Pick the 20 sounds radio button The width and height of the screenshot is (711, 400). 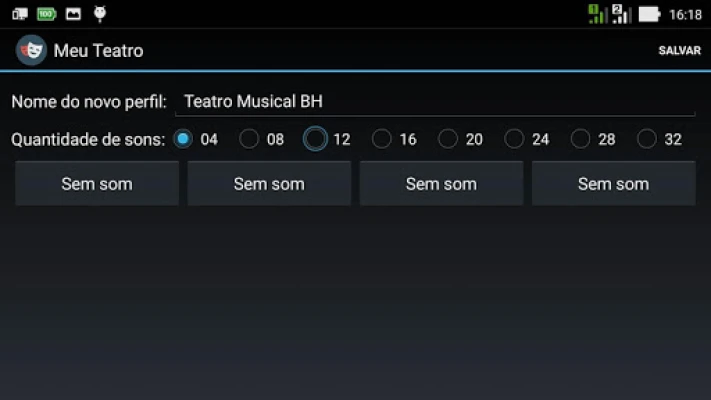coord(448,139)
